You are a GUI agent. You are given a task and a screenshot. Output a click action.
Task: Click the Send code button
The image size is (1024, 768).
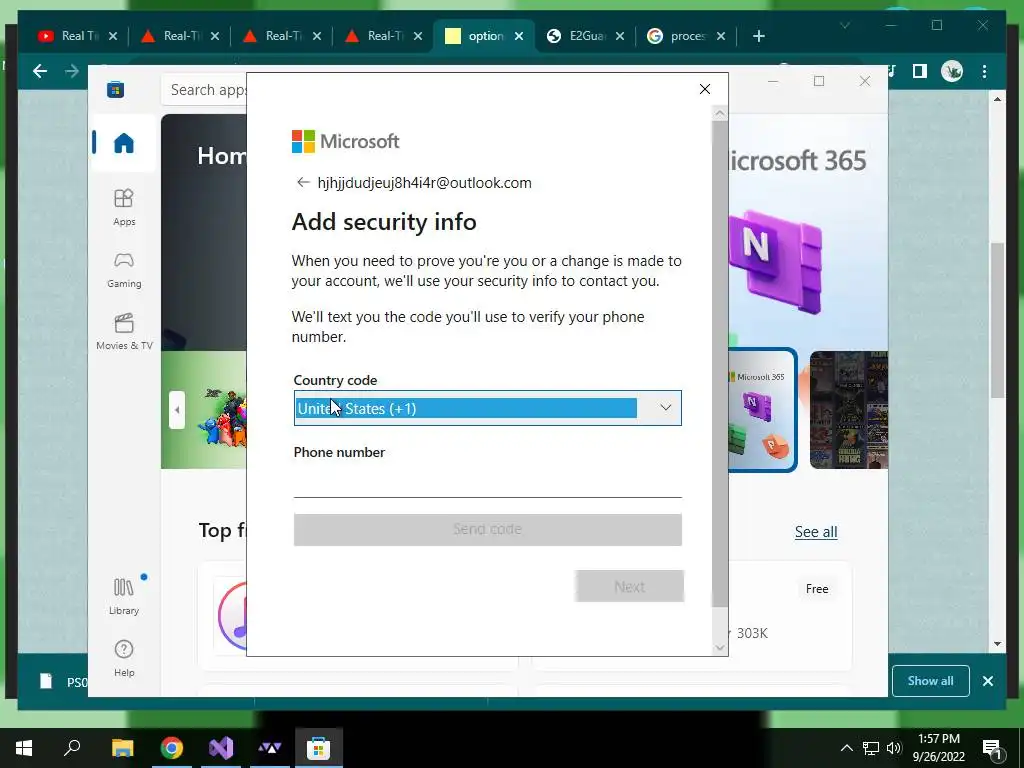pos(487,529)
